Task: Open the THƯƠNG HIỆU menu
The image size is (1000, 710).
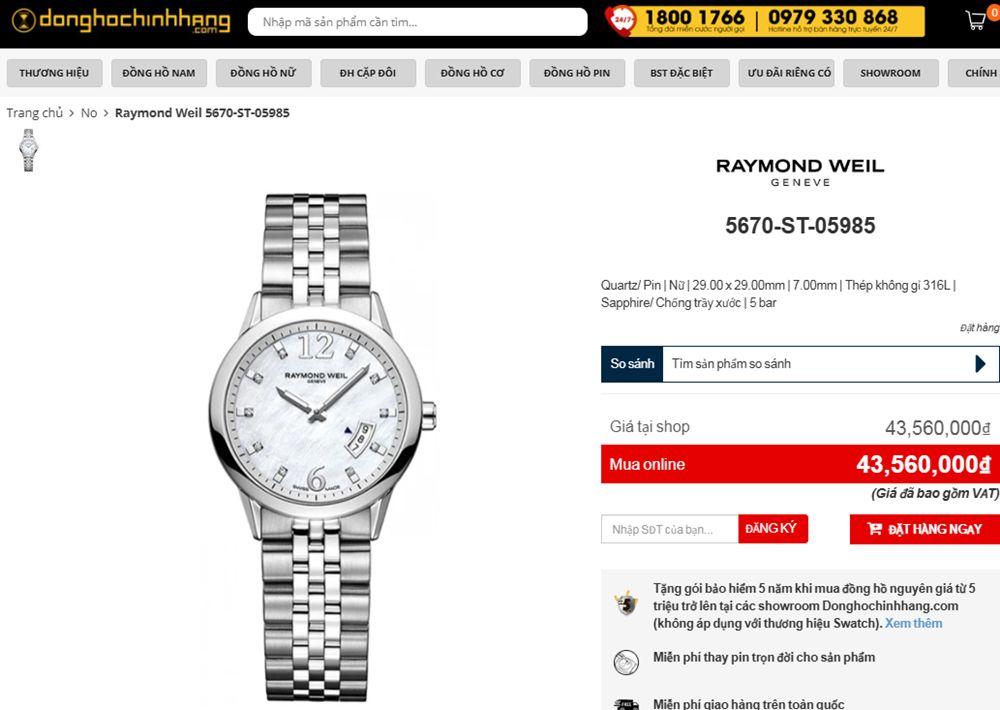Action: (54, 73)
